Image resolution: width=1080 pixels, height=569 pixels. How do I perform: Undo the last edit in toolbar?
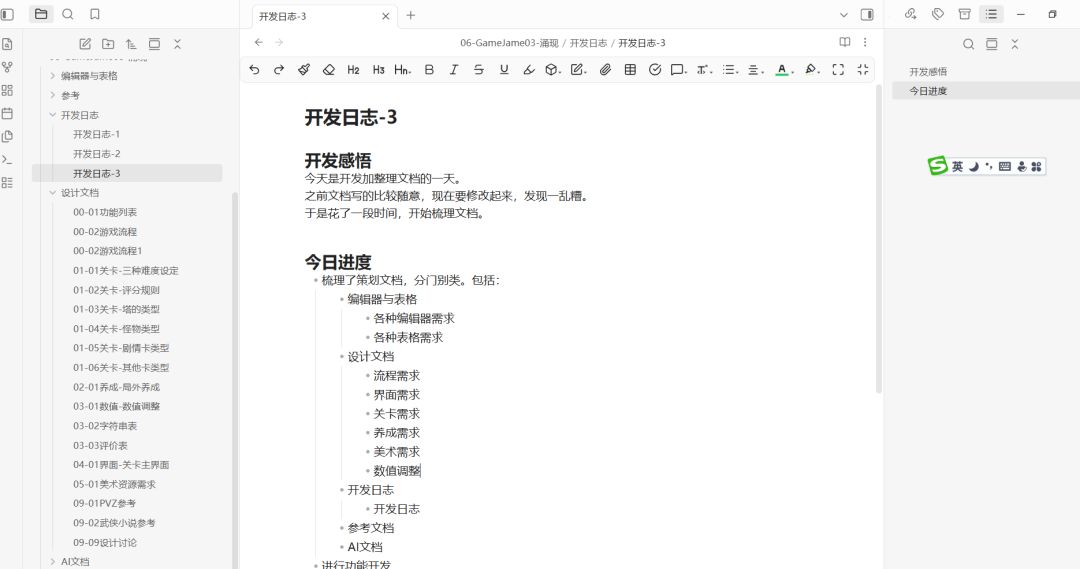254,70
